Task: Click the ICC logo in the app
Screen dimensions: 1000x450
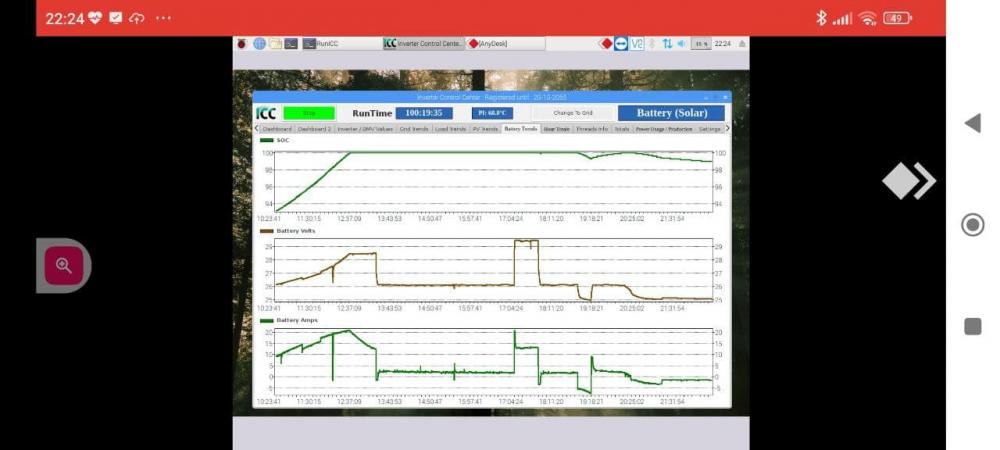Action: click(x=266, y=113)
